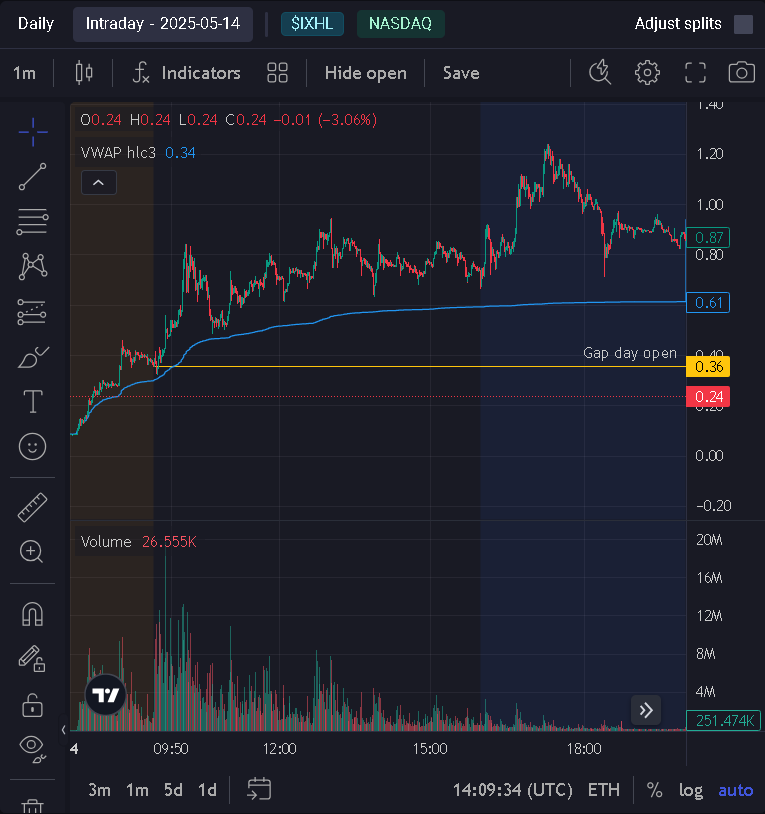The height and width of the screenshot is (814, 765).
Task: Activate the zoom in tool
Action: 32,552
